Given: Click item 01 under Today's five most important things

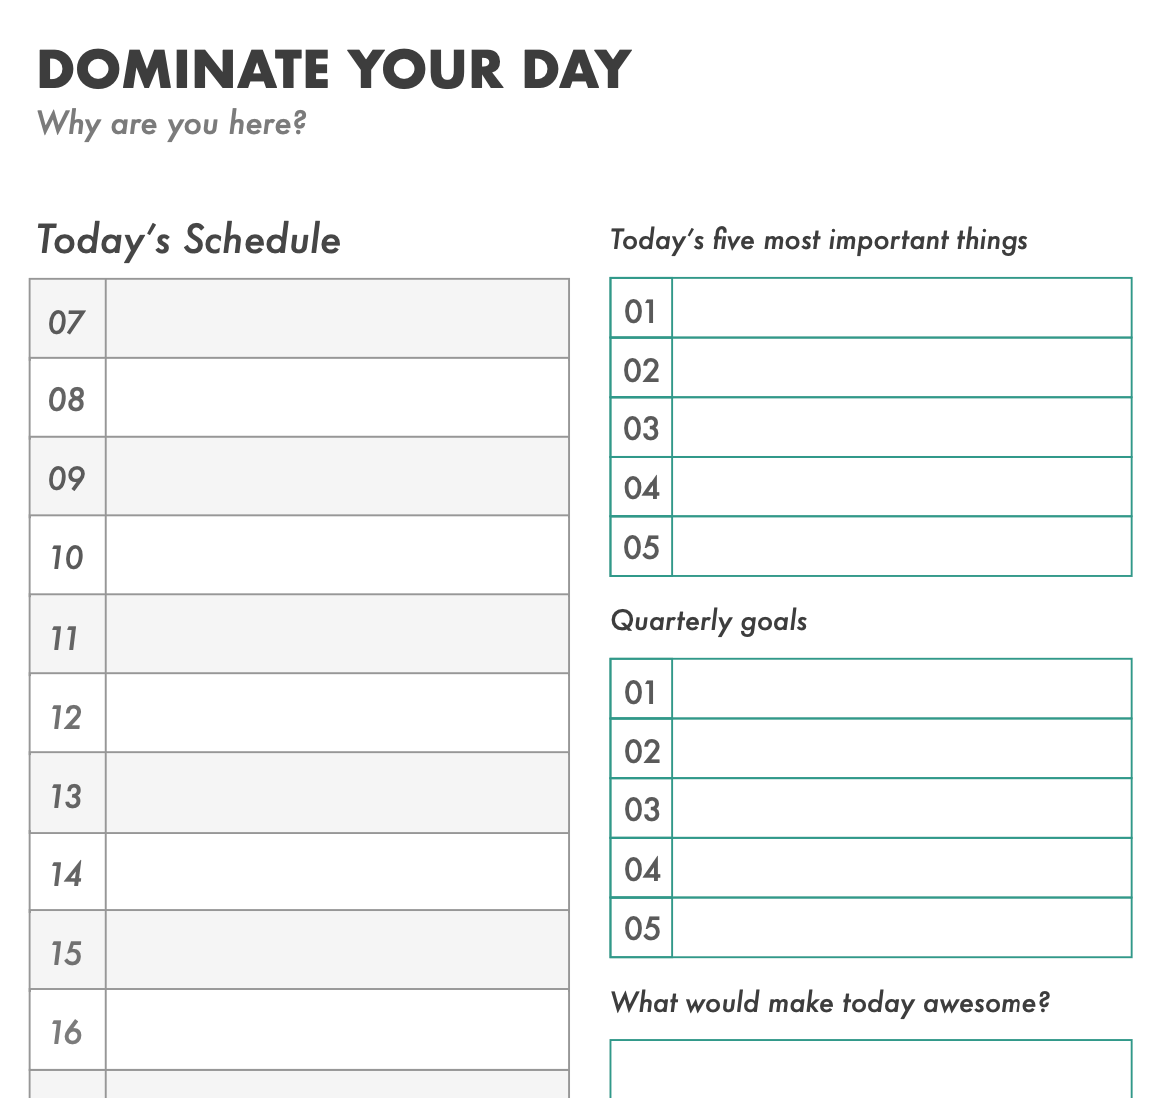Looking at the screenshot, I should click(901, 309).
